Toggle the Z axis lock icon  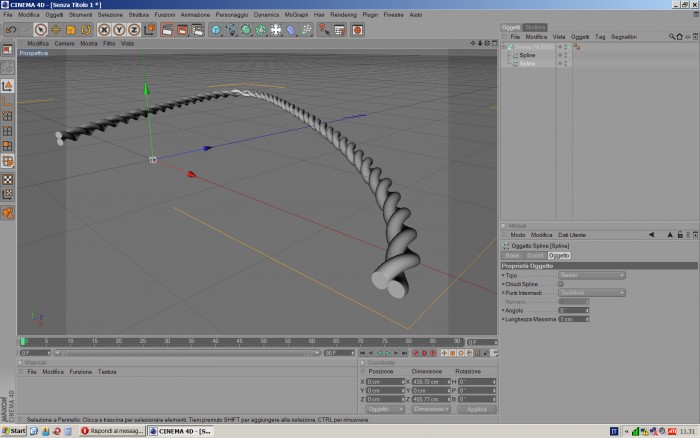(134, 30)
